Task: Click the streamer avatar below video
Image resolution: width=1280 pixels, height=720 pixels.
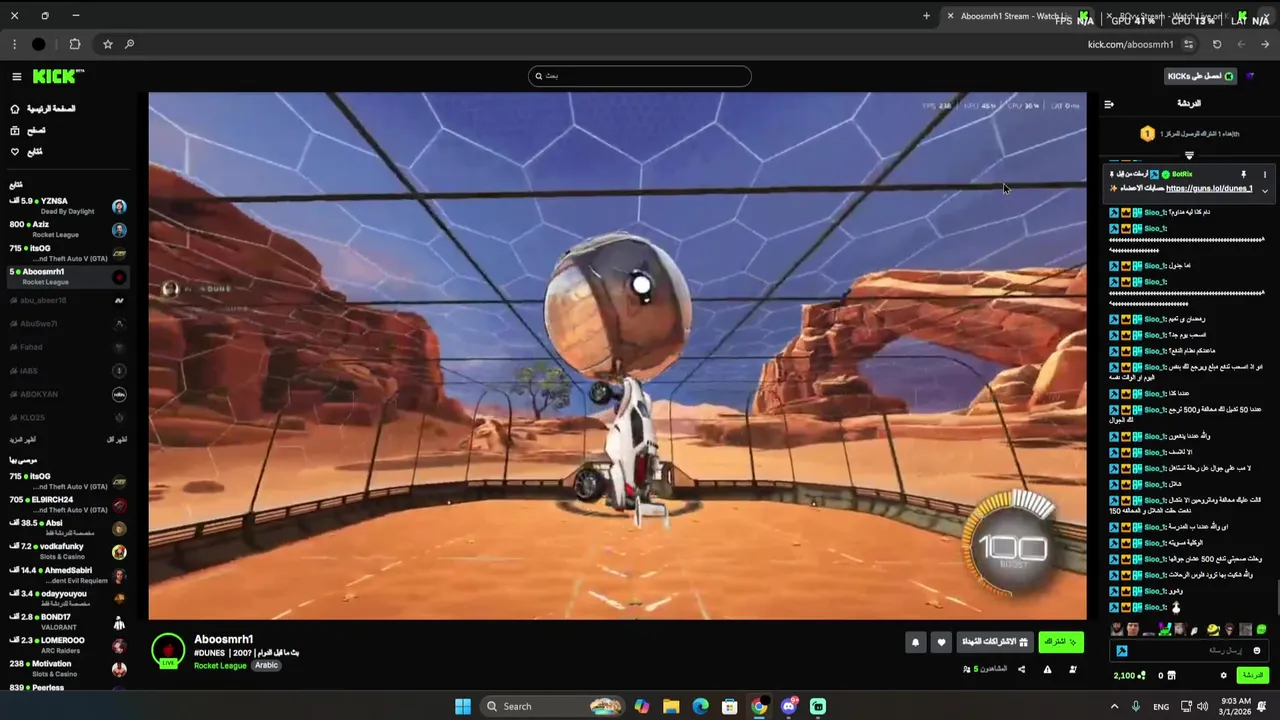Action: click(x=168, y=650)
